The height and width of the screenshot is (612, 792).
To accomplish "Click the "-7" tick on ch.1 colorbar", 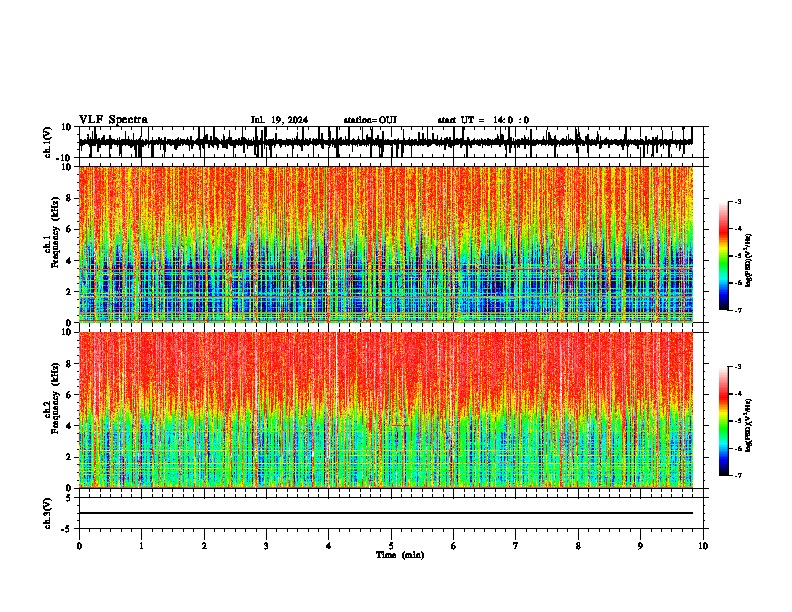I will pyautogui.click(x=737, y=310).
